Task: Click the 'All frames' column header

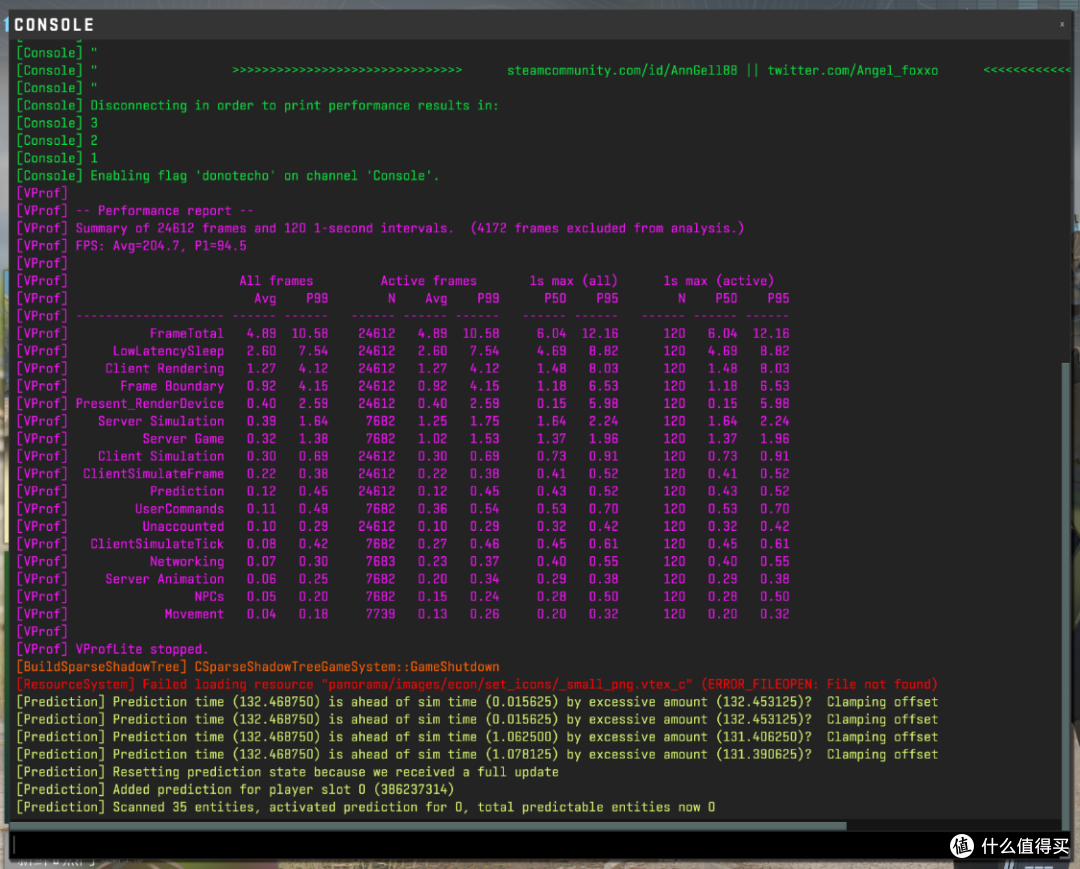Action: click(276, 281)
